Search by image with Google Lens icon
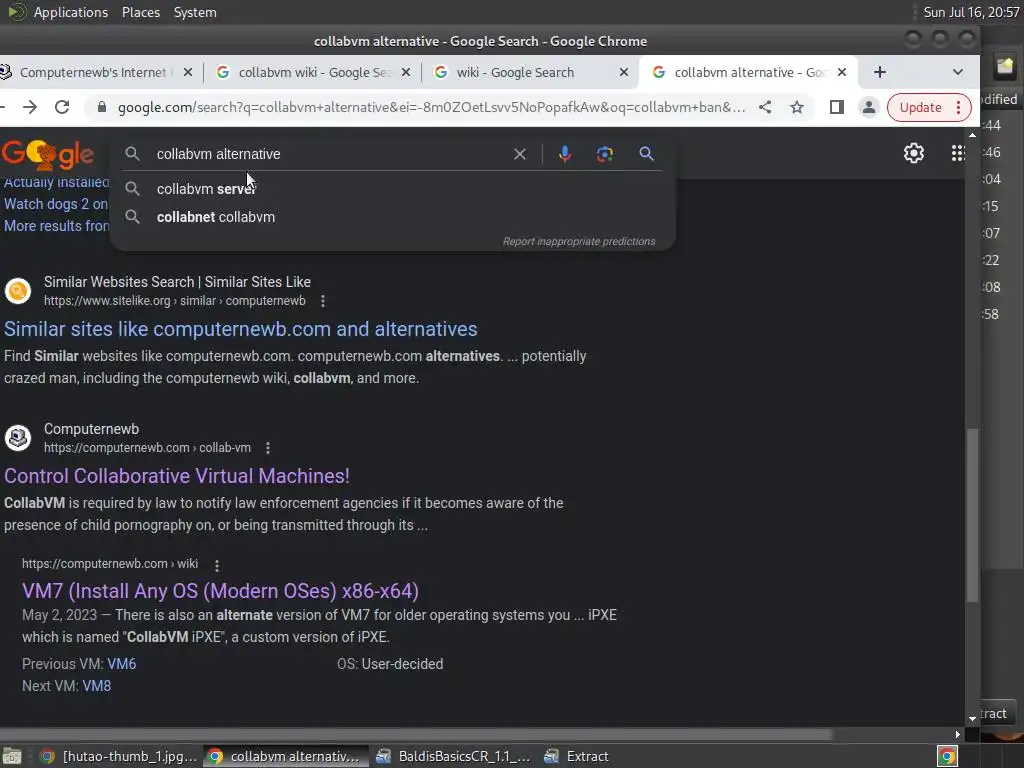The height and width of the screenshot is (768, 1024). (x=605, y=154)
